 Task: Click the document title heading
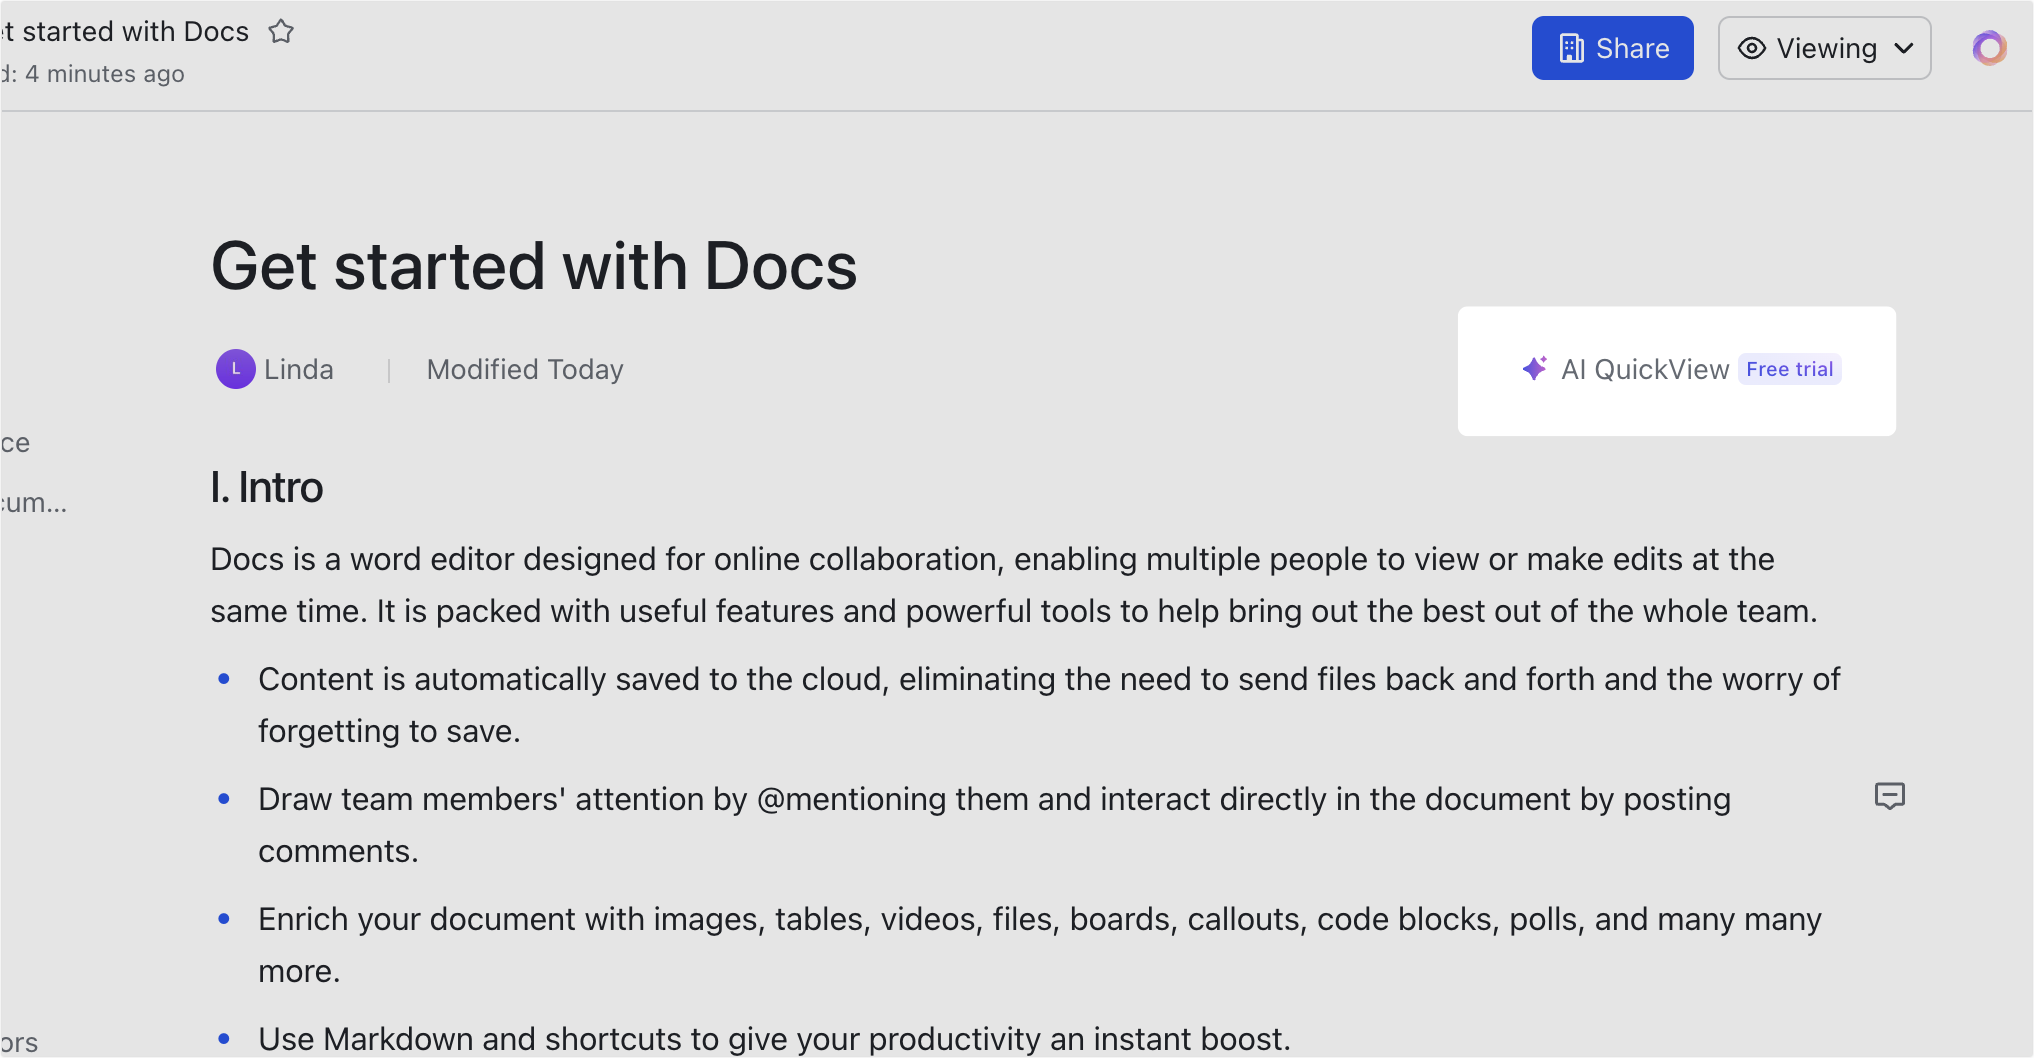pos(534,267)
